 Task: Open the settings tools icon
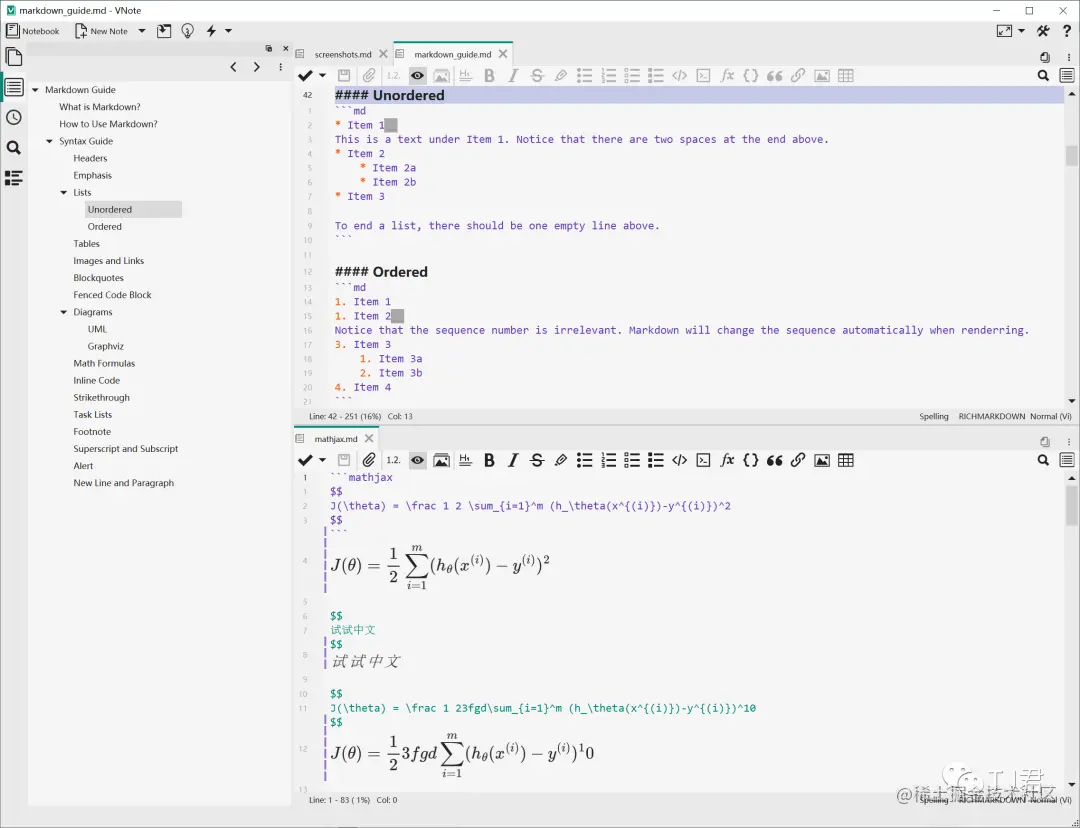[x=1043, y=31]
